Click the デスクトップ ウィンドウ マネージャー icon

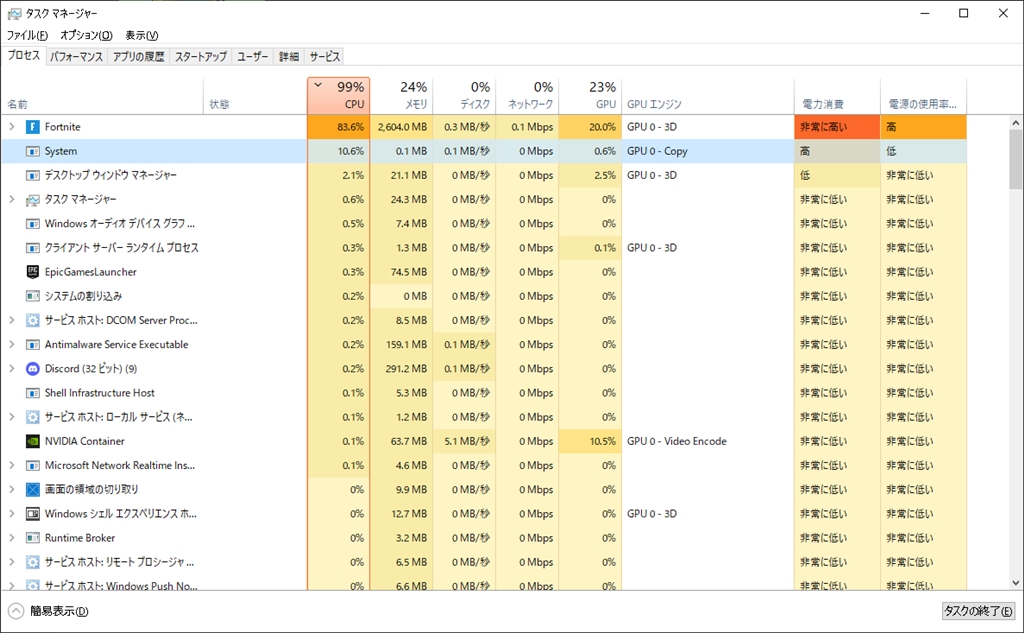pyautogui.click(x=32, y=175)
